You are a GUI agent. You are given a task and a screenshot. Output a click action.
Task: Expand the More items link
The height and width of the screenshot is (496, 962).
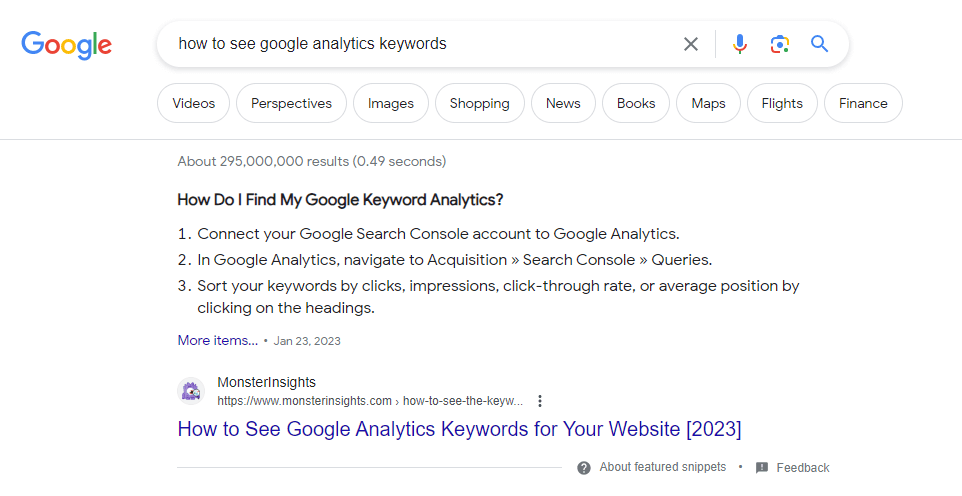[217, 341]
